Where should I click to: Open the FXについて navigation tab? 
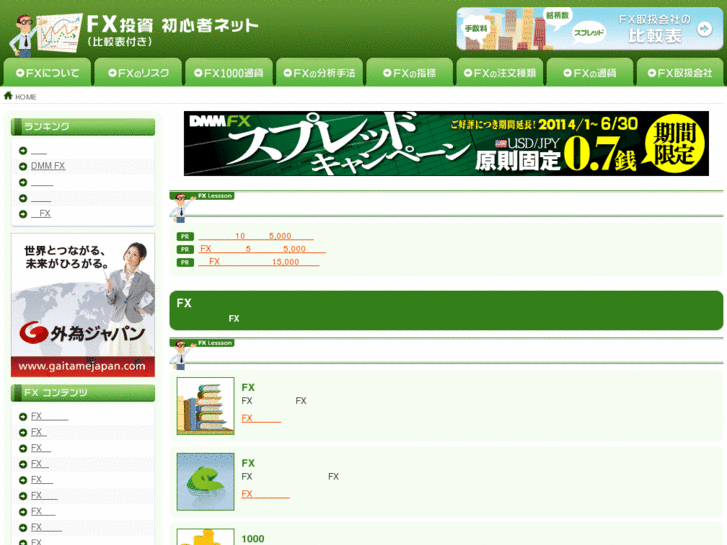pyautogui.click(x=47, y=72)
